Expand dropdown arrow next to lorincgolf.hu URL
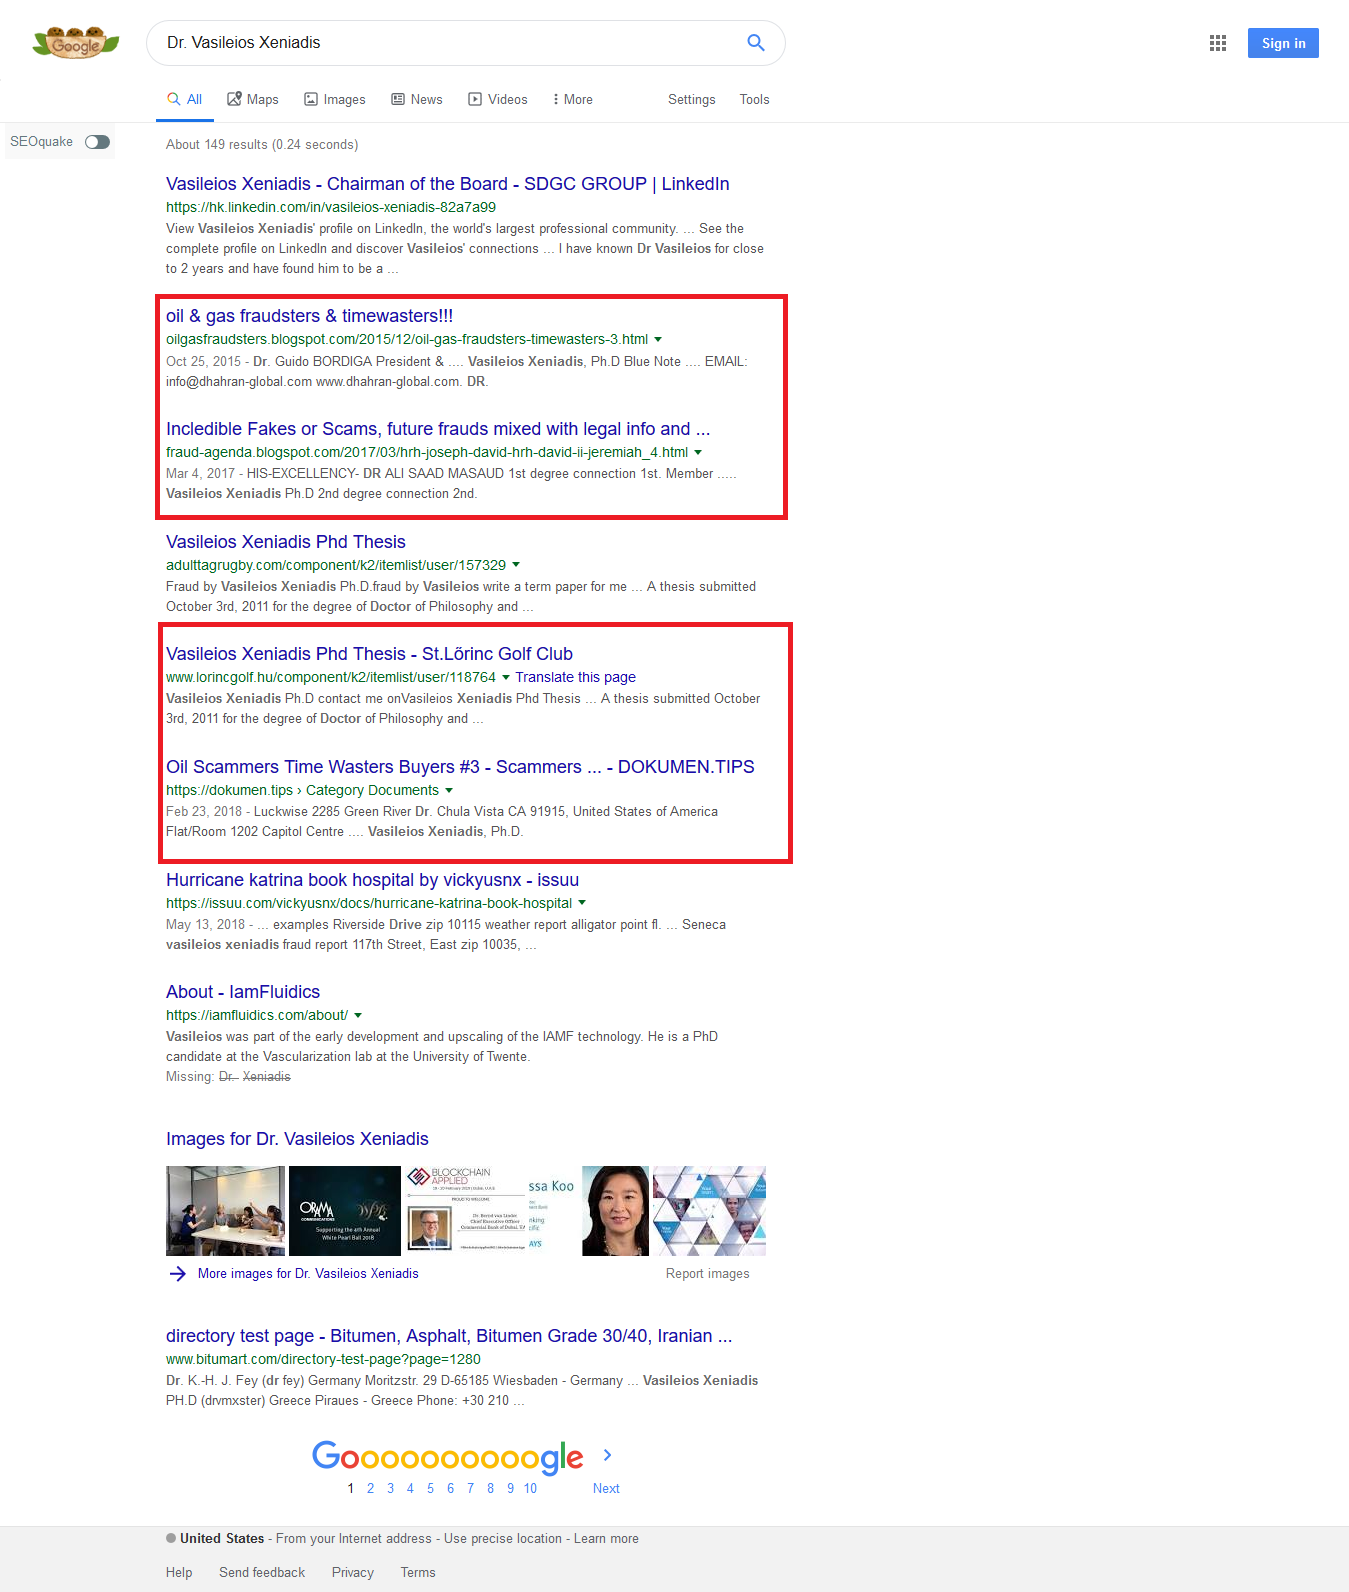 [x=506, y=677]
